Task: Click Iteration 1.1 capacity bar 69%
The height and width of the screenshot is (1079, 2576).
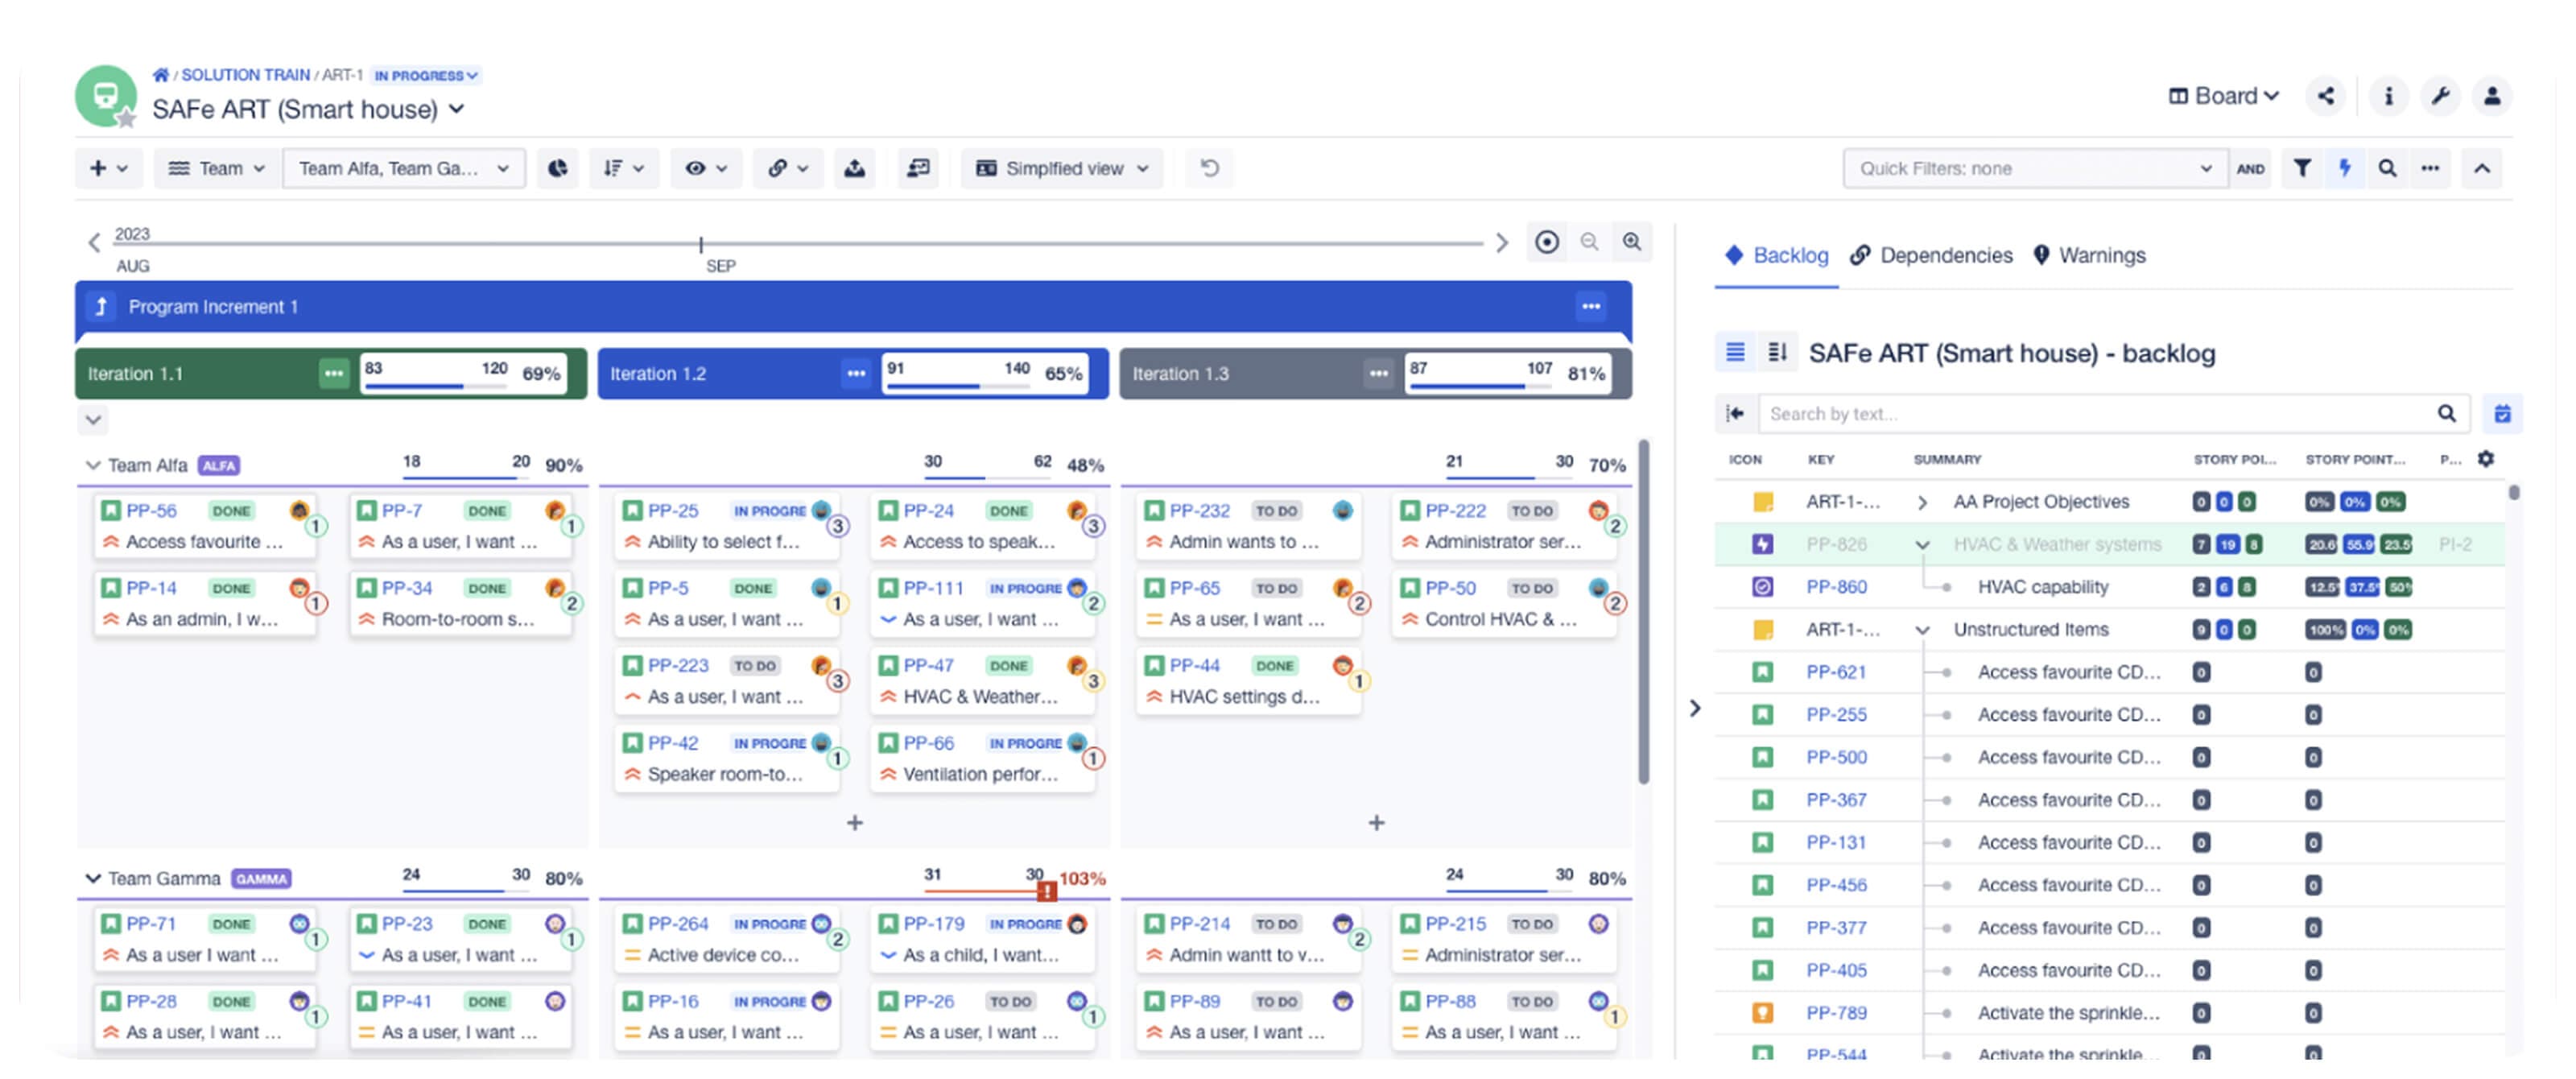Action: tap(463, 373)
